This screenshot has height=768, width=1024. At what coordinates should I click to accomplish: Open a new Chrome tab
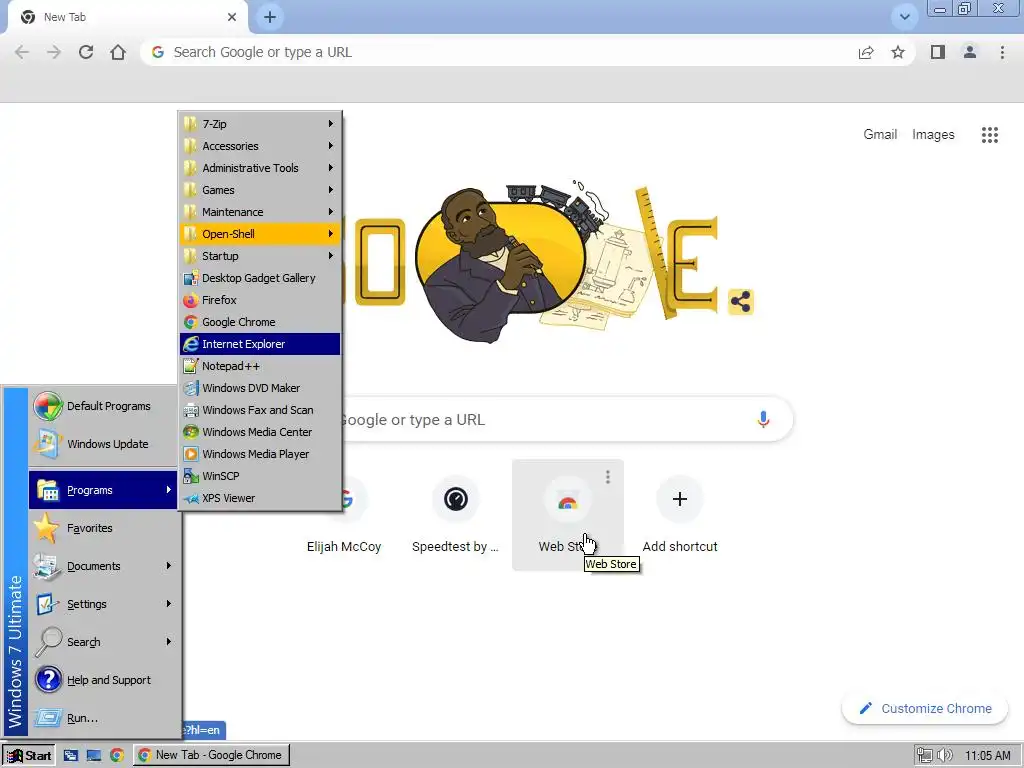[270, 17]
